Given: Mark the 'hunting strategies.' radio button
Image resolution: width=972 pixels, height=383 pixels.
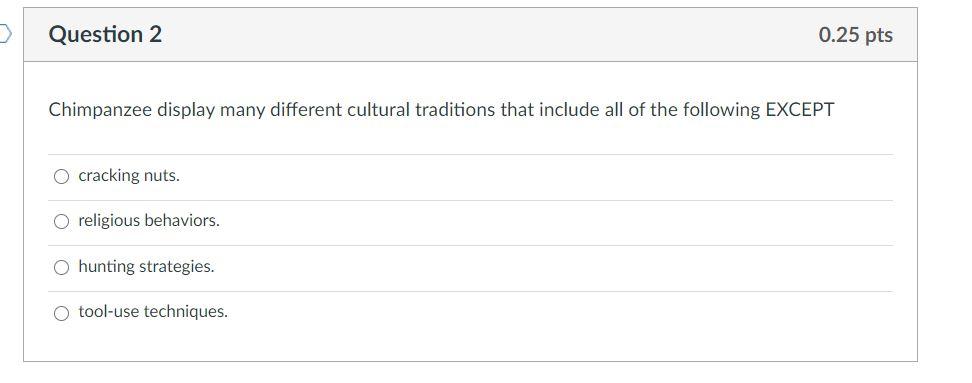Looking at the screenshot, I should [x=61, y=268].
